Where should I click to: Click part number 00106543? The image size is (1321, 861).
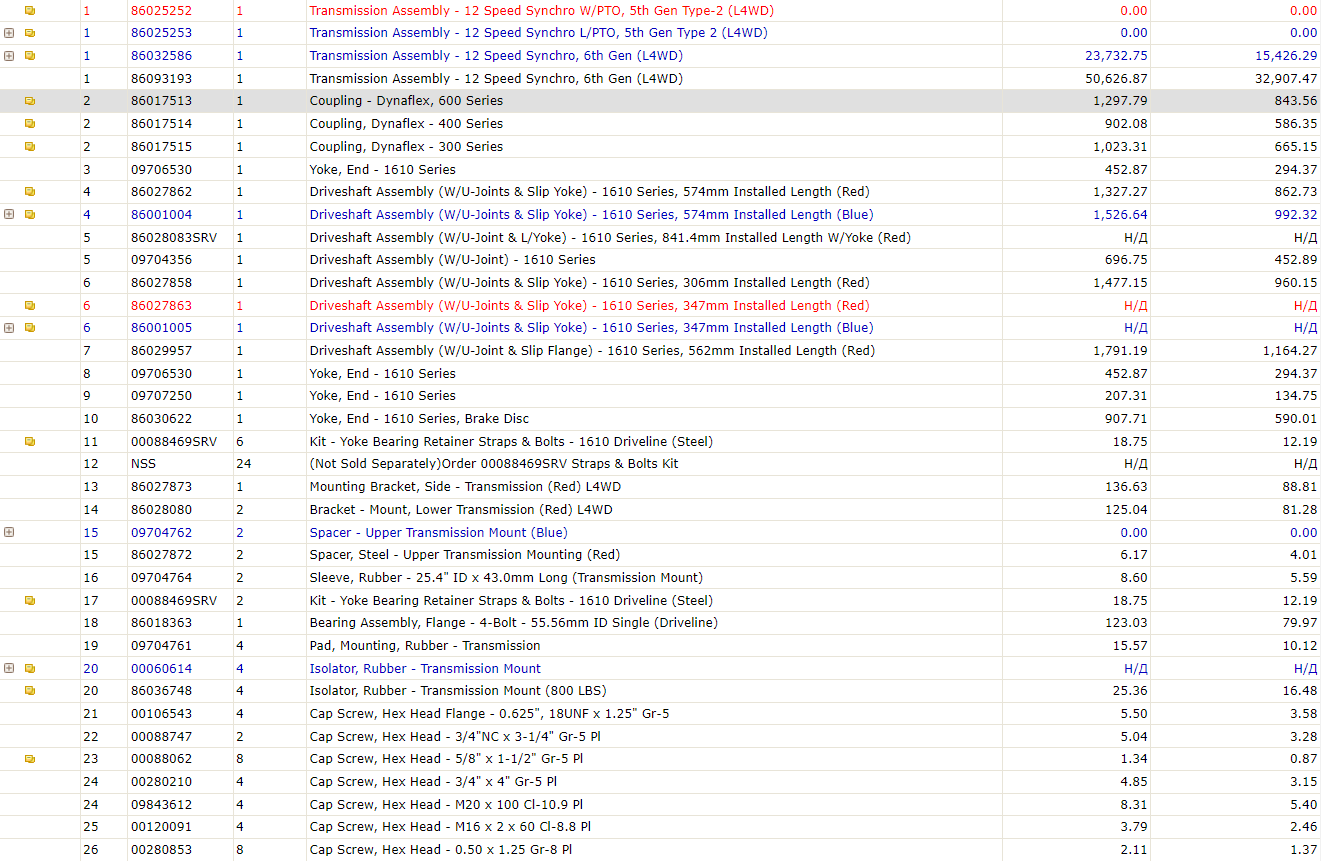point(161,714)
